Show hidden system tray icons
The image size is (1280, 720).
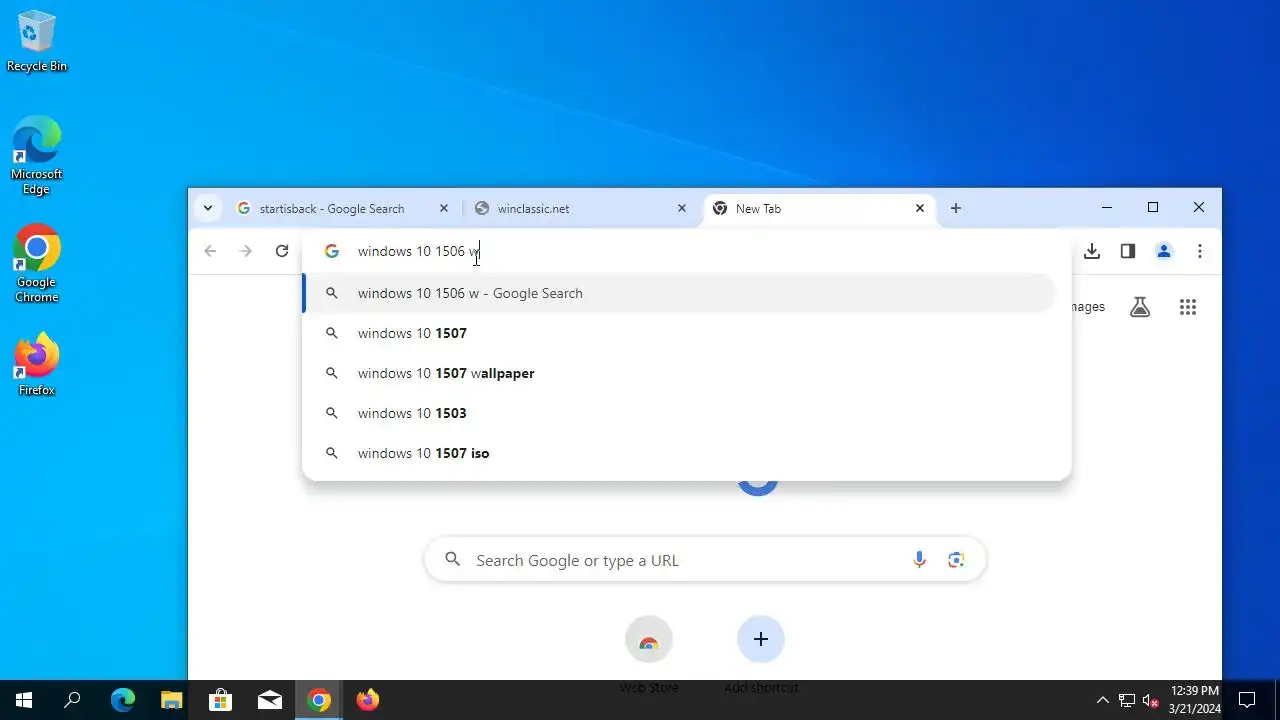click(x=1103, y=700)
